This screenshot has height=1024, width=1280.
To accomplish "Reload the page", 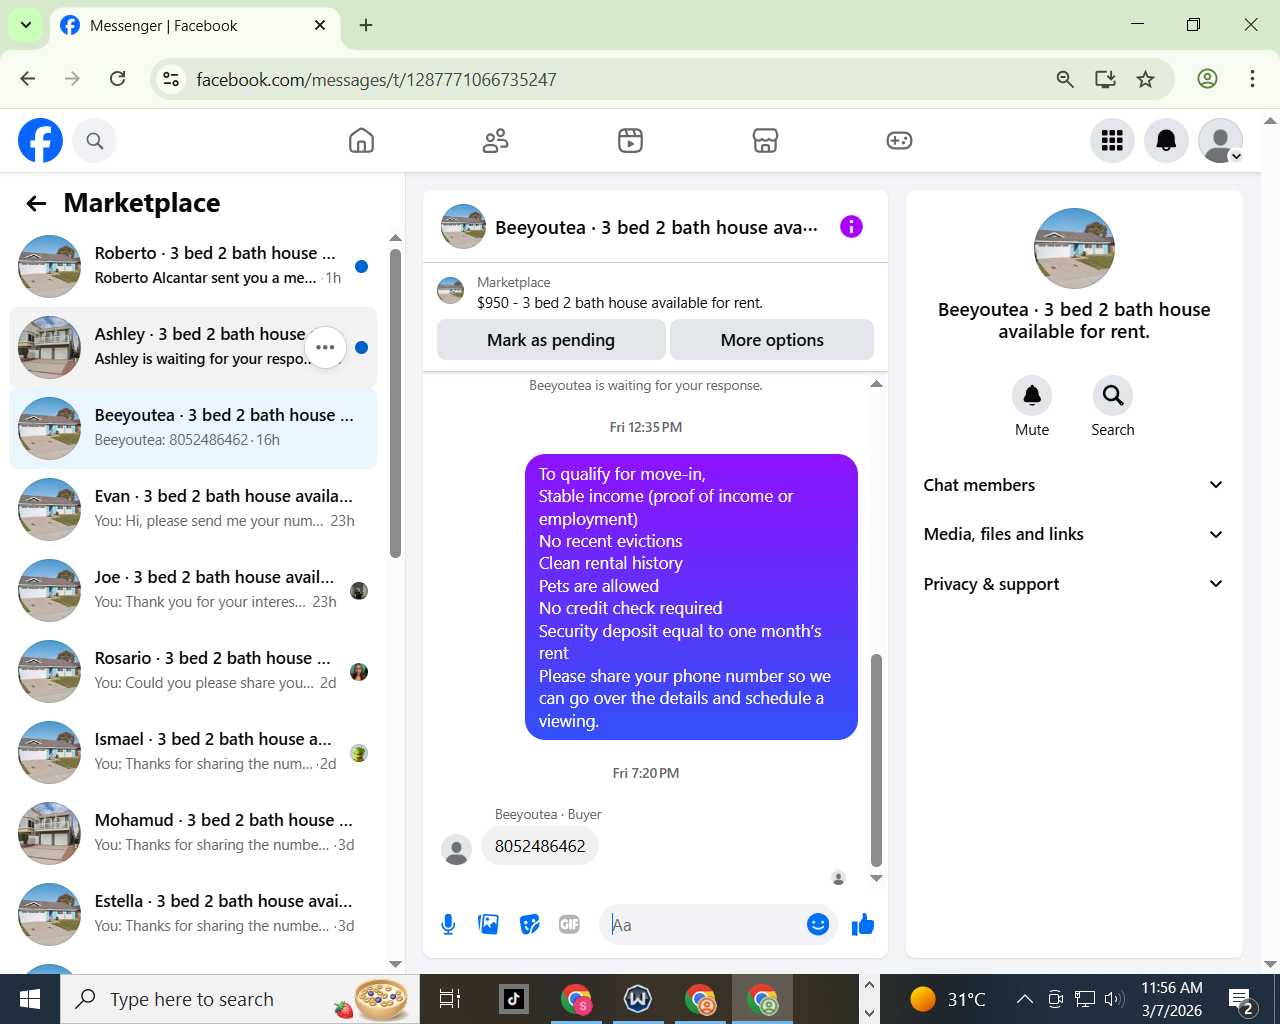I will click(x=118, y=79).
